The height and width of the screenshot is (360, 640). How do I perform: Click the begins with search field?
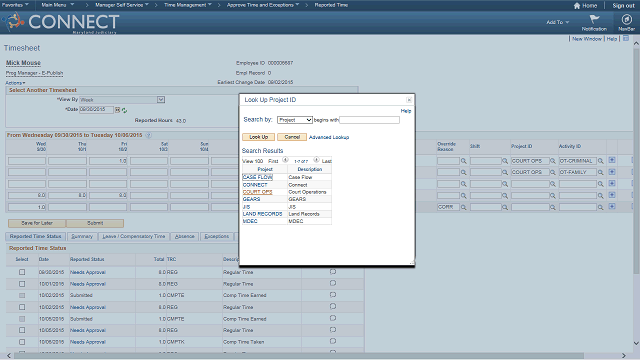pos(369,120)
